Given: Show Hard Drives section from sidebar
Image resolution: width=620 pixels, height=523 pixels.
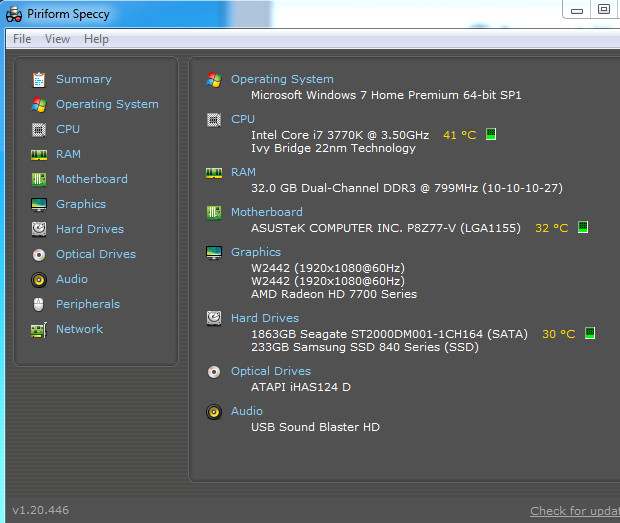Looking at the screenshot, I should click(x=90, y=229).
